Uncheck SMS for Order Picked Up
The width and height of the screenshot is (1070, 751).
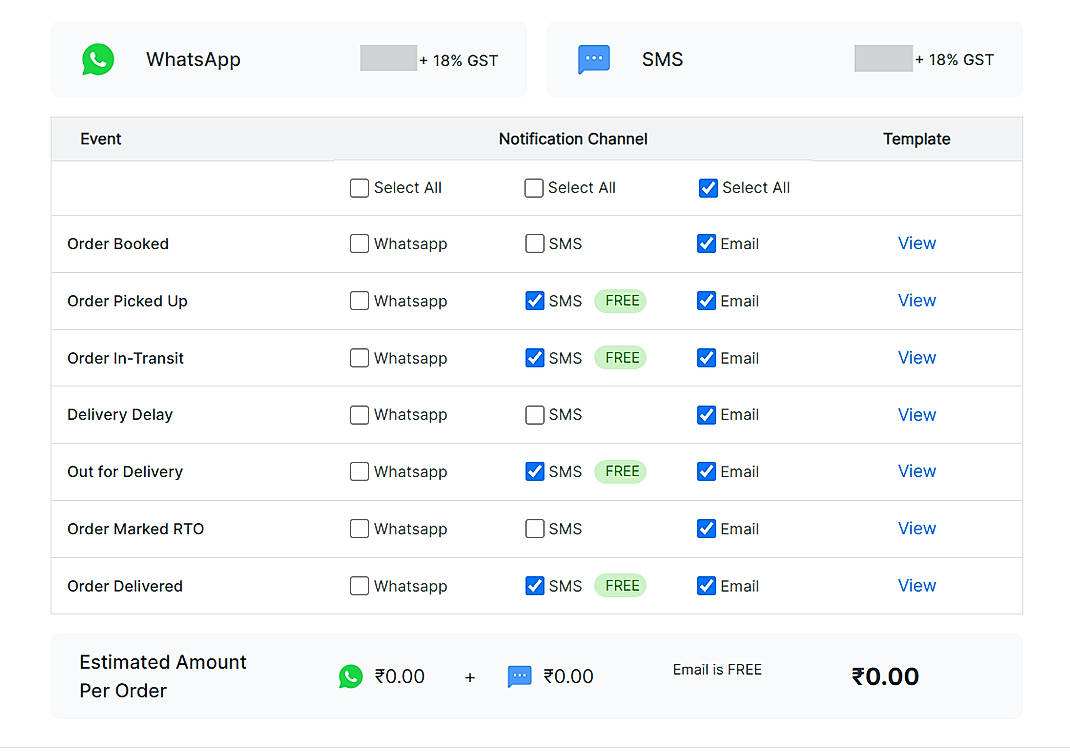pos(534,301)
